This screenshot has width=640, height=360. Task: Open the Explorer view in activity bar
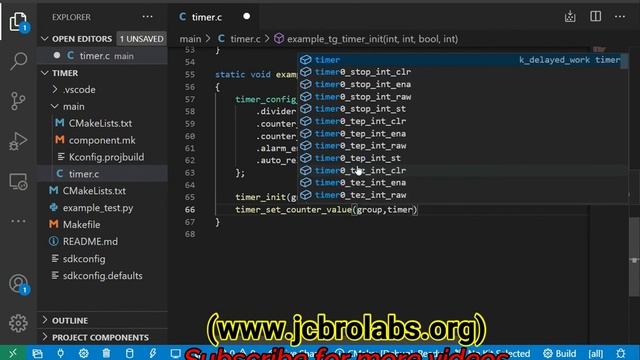click(18, 21)
